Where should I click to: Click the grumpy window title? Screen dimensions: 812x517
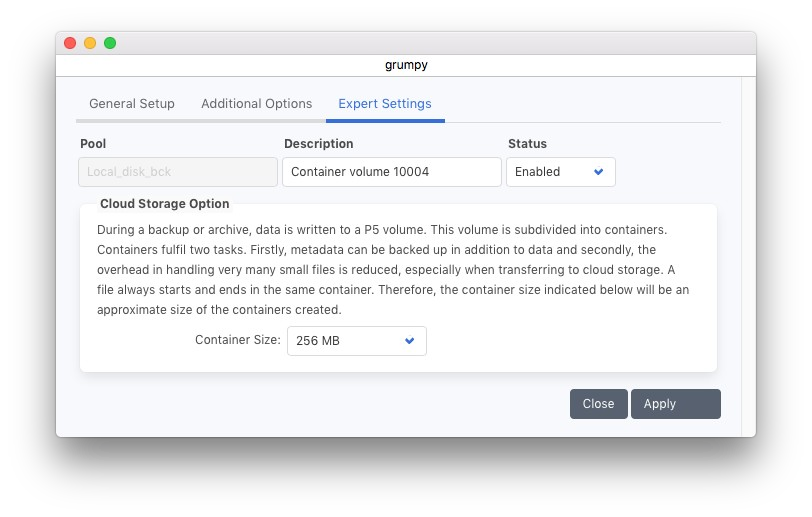pos(406,66)
